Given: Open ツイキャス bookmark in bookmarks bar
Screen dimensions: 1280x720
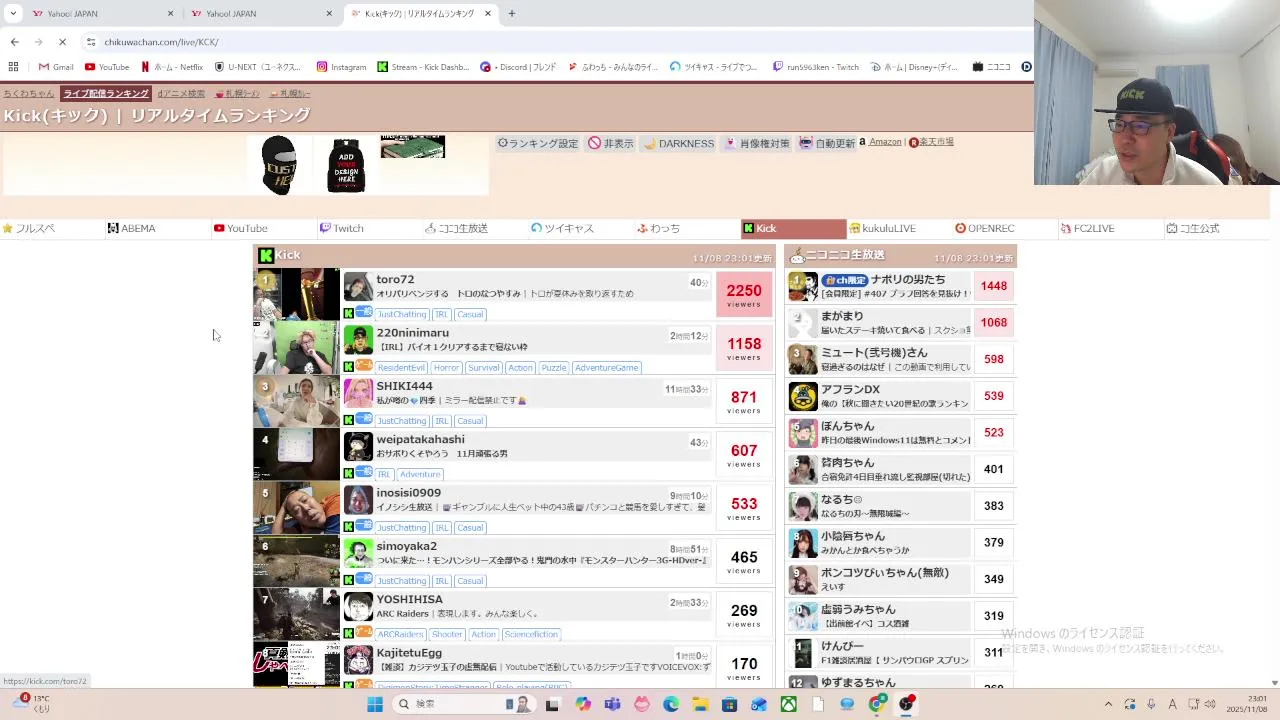Looking at the screenshot, I should (714, 67).
